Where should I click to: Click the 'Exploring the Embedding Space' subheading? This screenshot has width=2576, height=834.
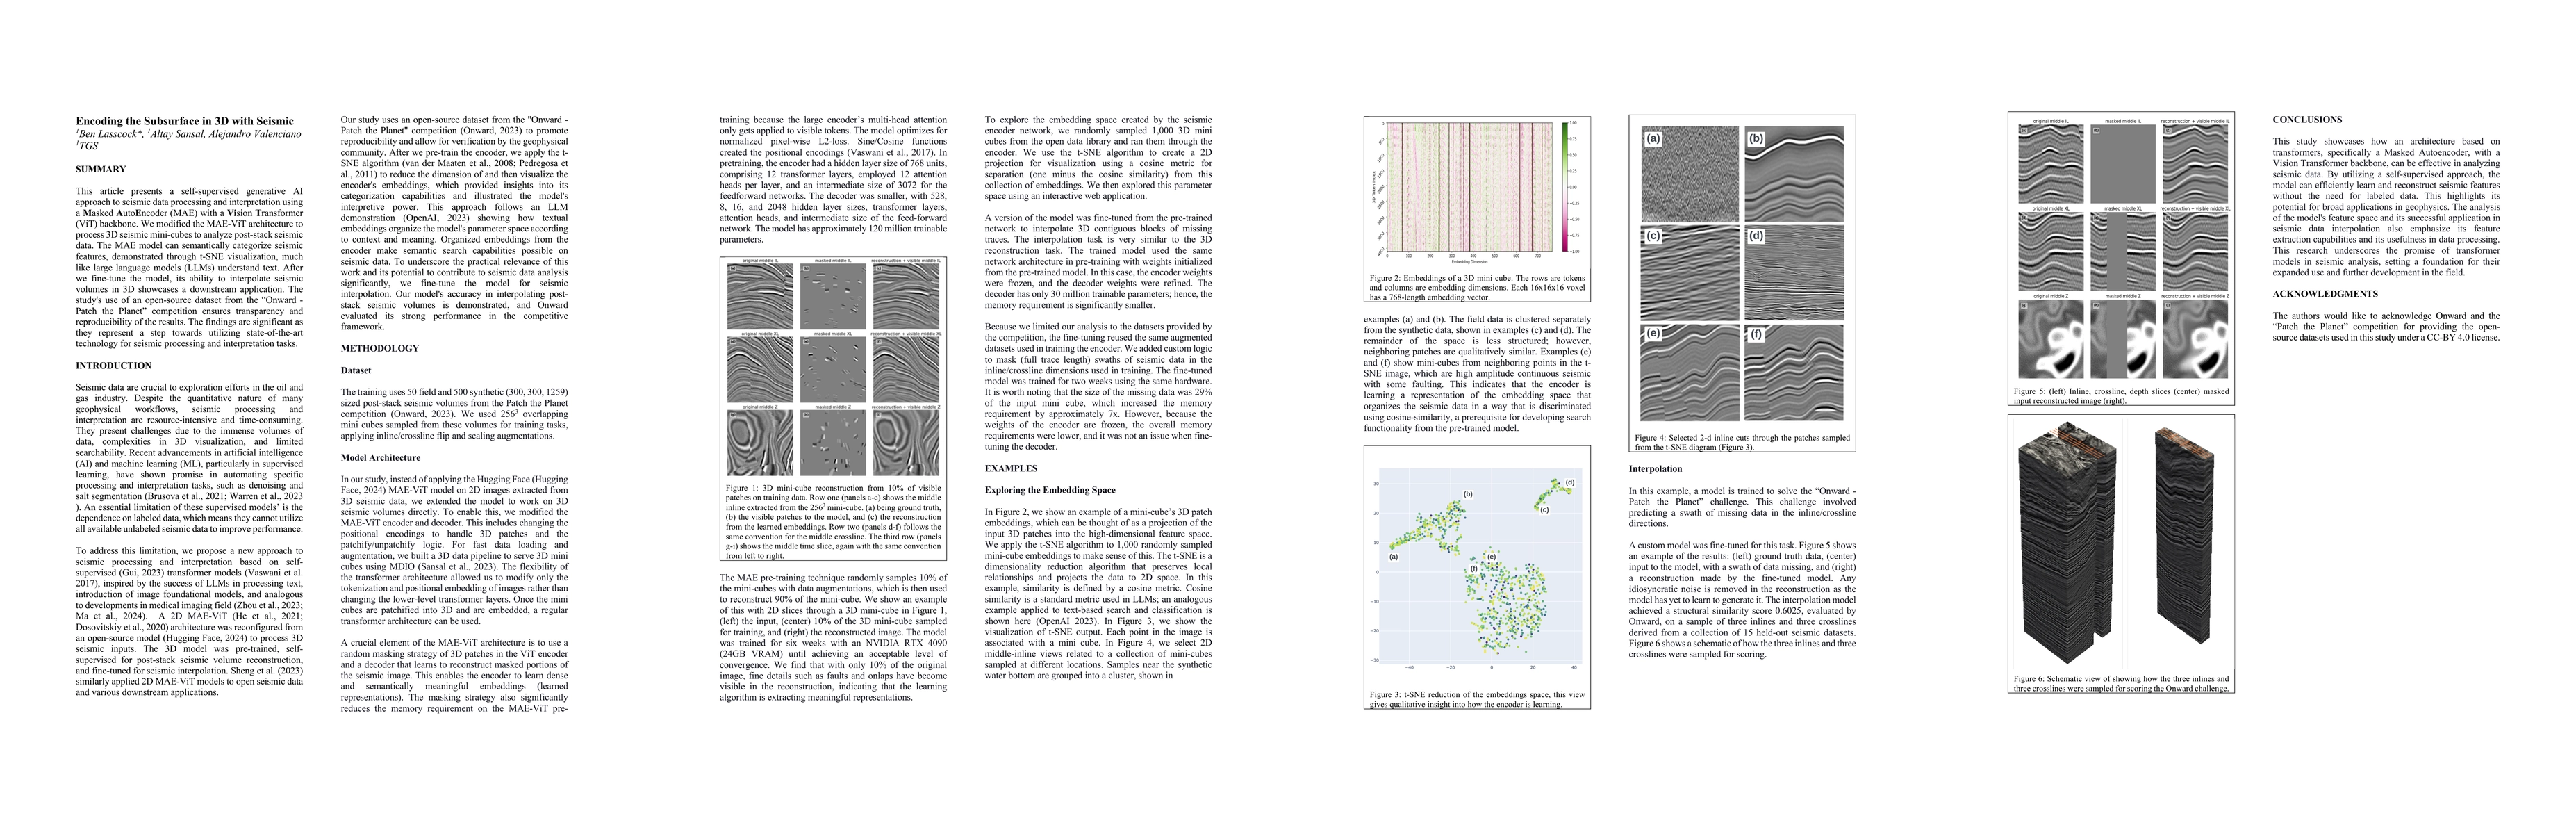1050,490
